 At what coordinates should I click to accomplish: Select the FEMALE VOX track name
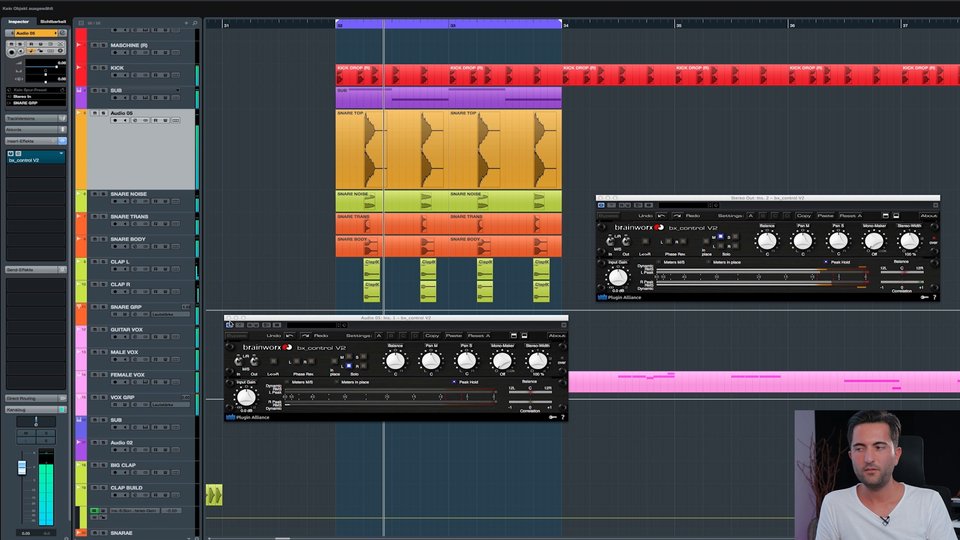point(127,375)
